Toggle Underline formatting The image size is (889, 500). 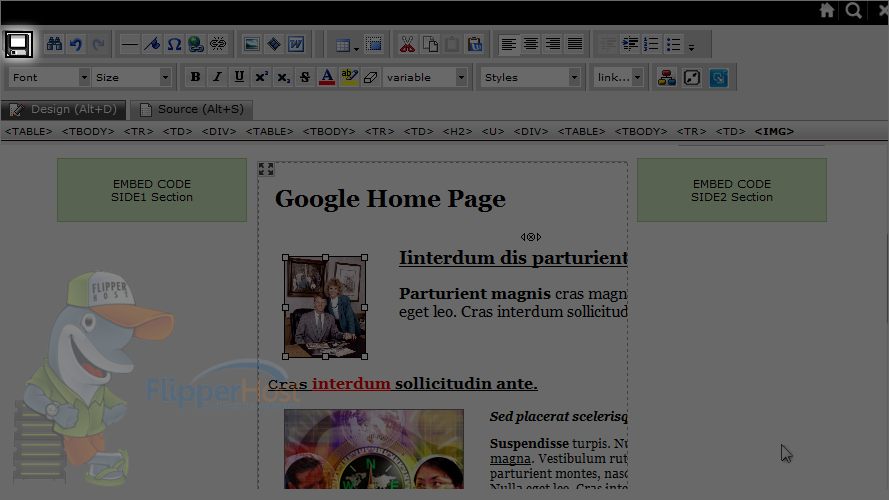239,77
